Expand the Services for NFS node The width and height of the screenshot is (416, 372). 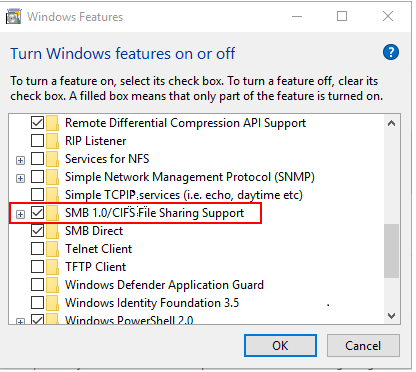(x=20, y=160)
